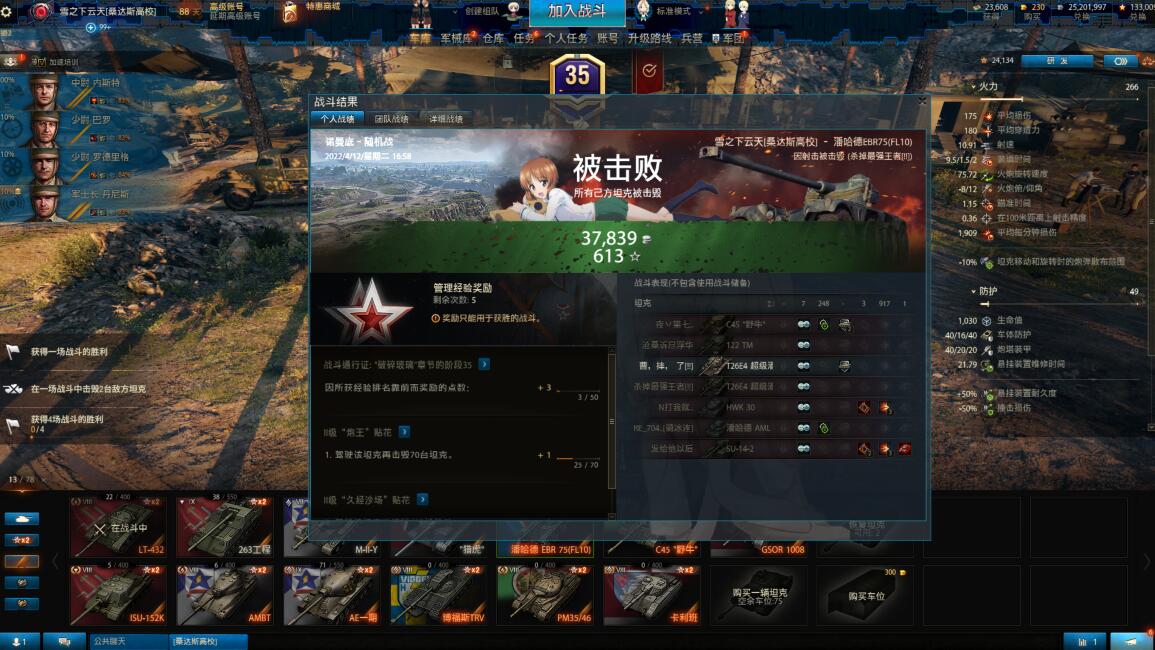The height and width of the screenshot is (650, 1155).
Task: Expand the 标准模式 battle mode dropdown
Action: pyautogui.click(x=679, y=11)
